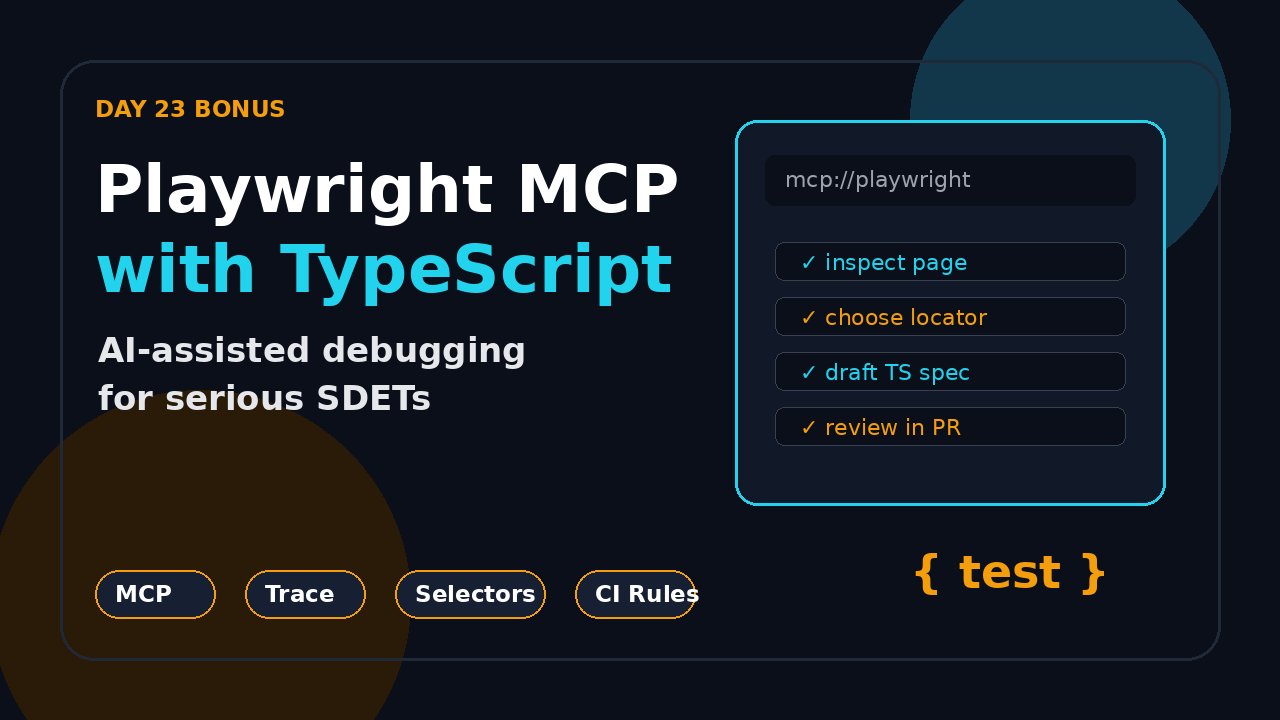1280x720 pixels.
Task: Select the 'review in PR' checklist row
Action: (x=950, y=427)
